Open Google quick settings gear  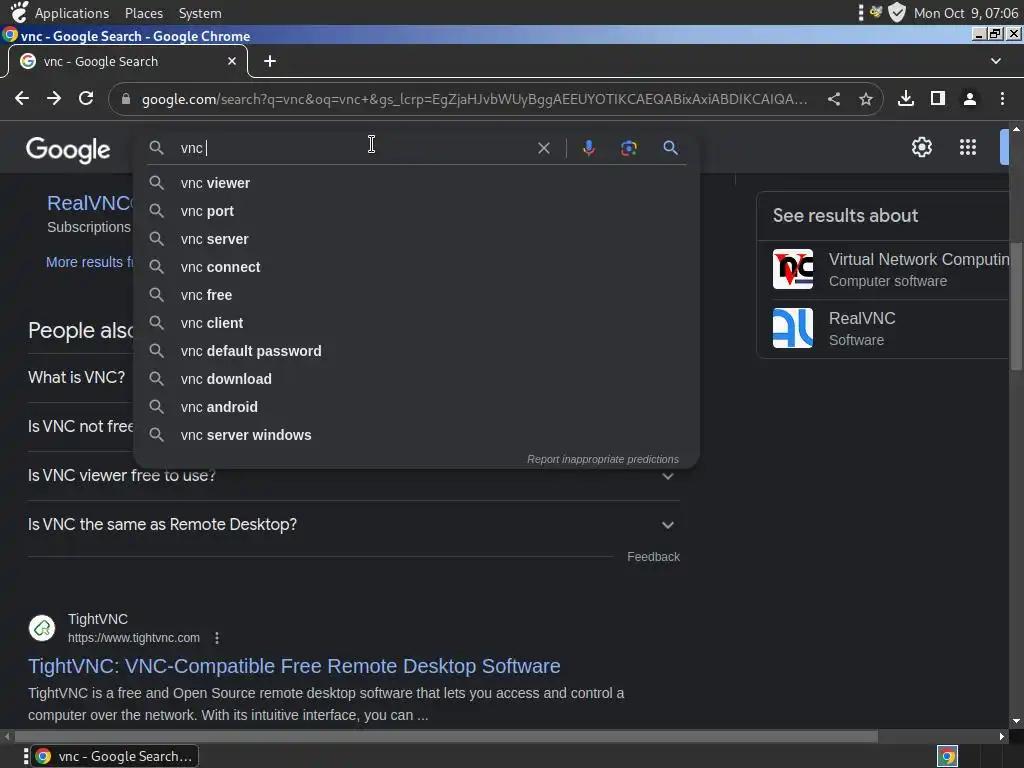click(x=921, y=148)
